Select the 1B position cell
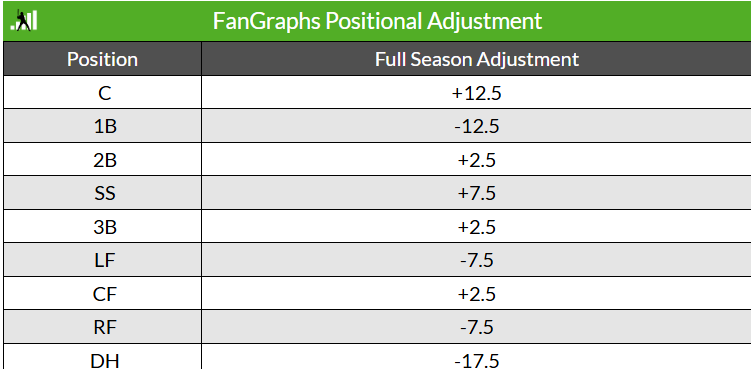The width and height of the screenshot is (751, 369). click(x=102, y=126)
